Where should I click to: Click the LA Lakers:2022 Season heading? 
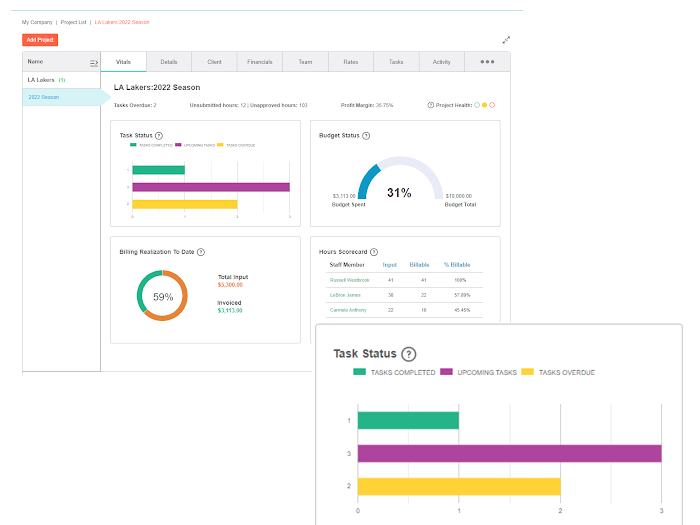click(157, 88)
